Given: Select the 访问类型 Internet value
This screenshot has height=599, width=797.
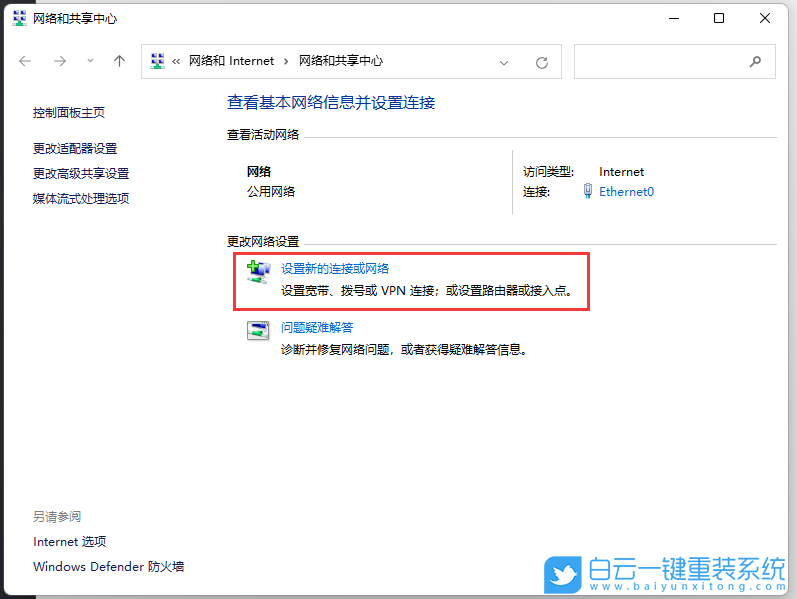Looking at the screenshot, I should coord(621,172).
